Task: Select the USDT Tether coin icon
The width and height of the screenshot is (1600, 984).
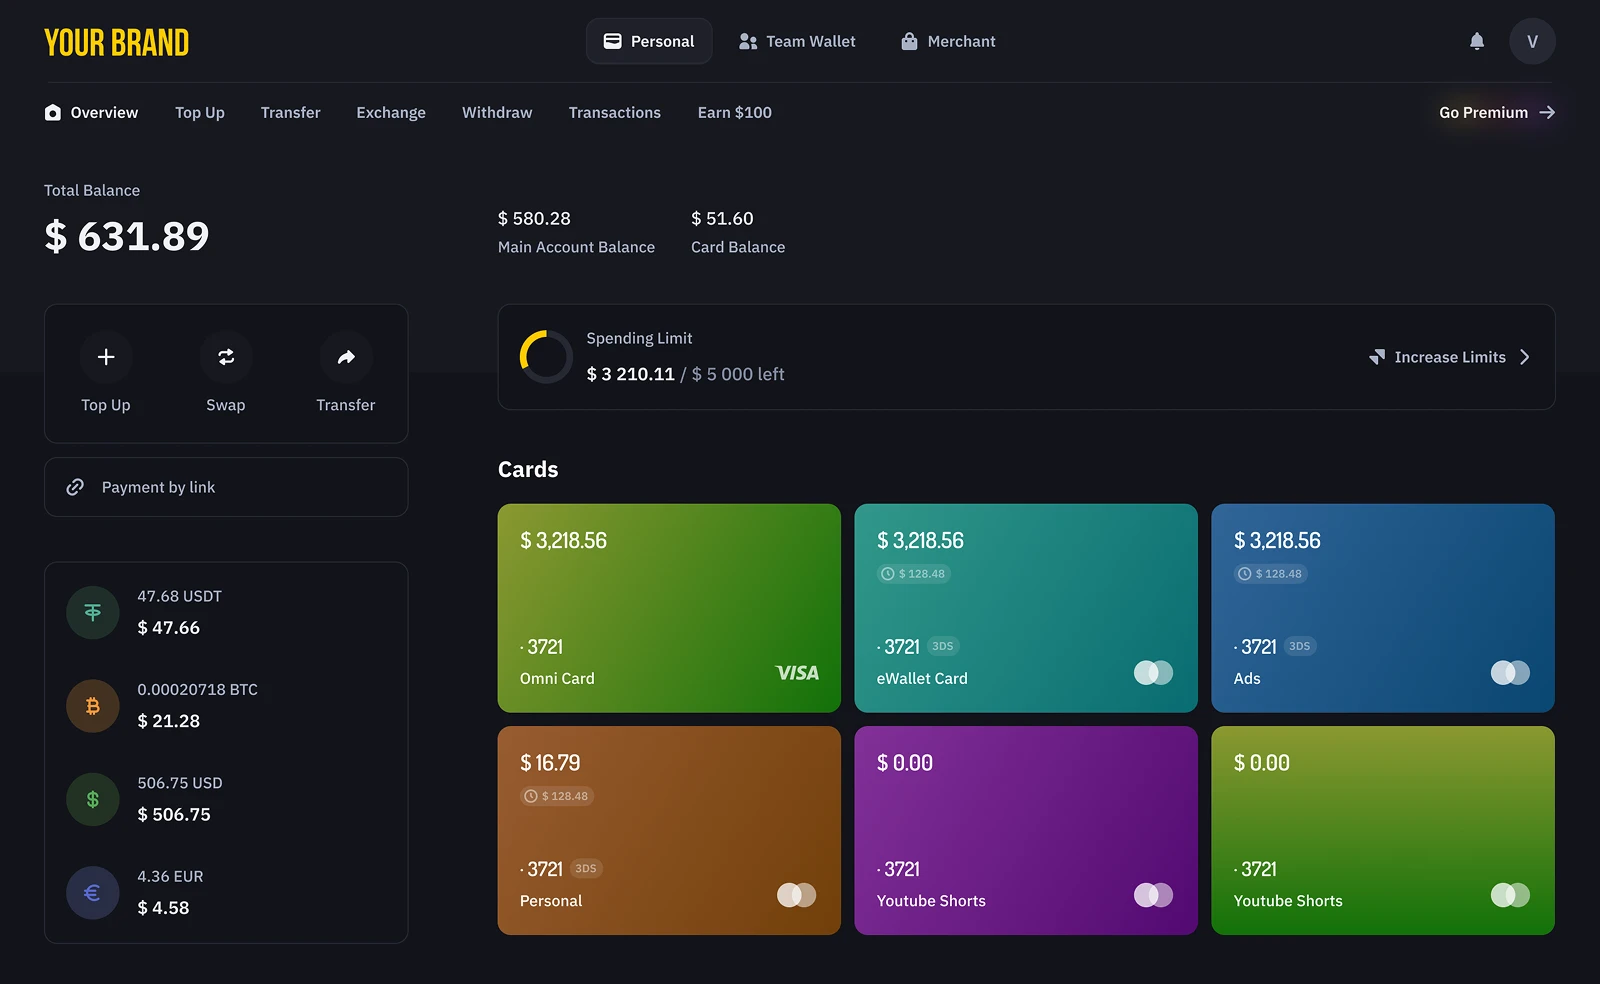Action: [93, 612]
